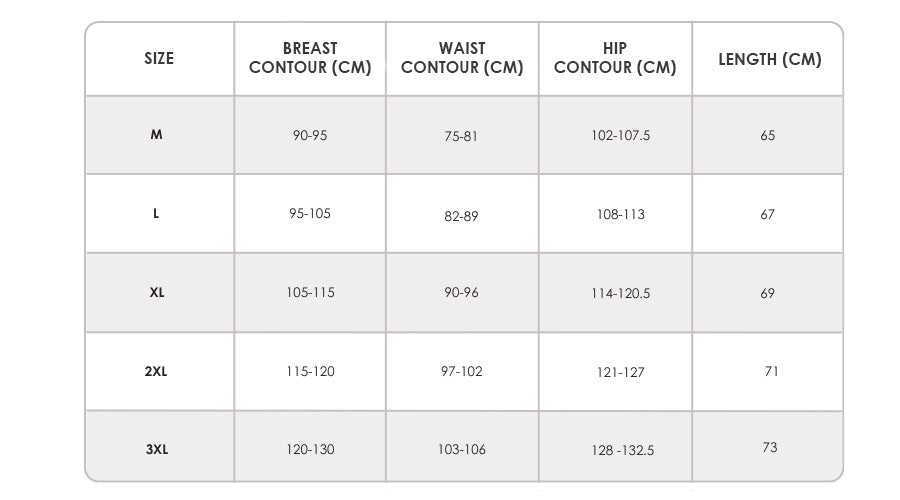
Task: Click the 105-115 breast contour cell
Action: (x=310, y=293)
